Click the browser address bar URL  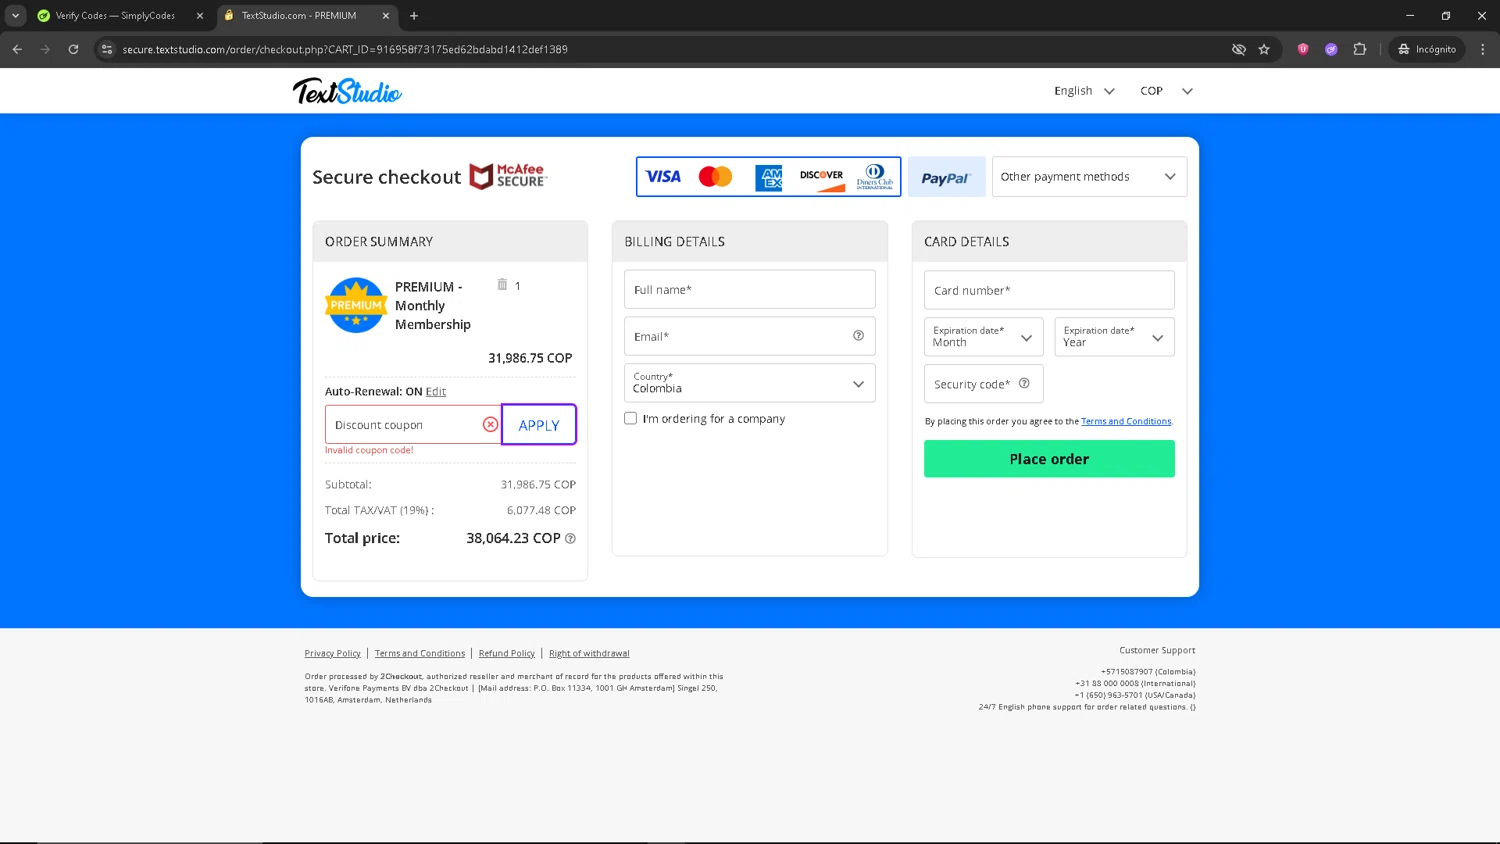(345, 49)
